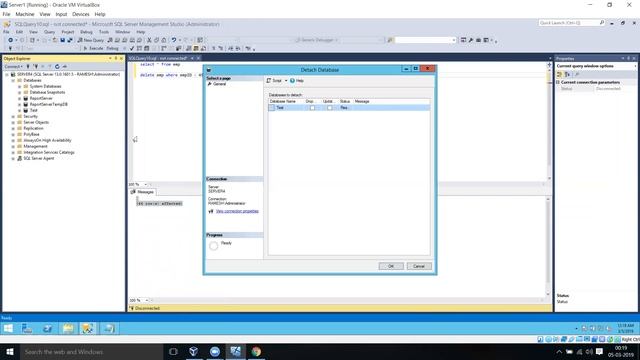Select Database Snapshots in Object Explorer
This screenshot has height=360, width=640.
click(47, 92)
